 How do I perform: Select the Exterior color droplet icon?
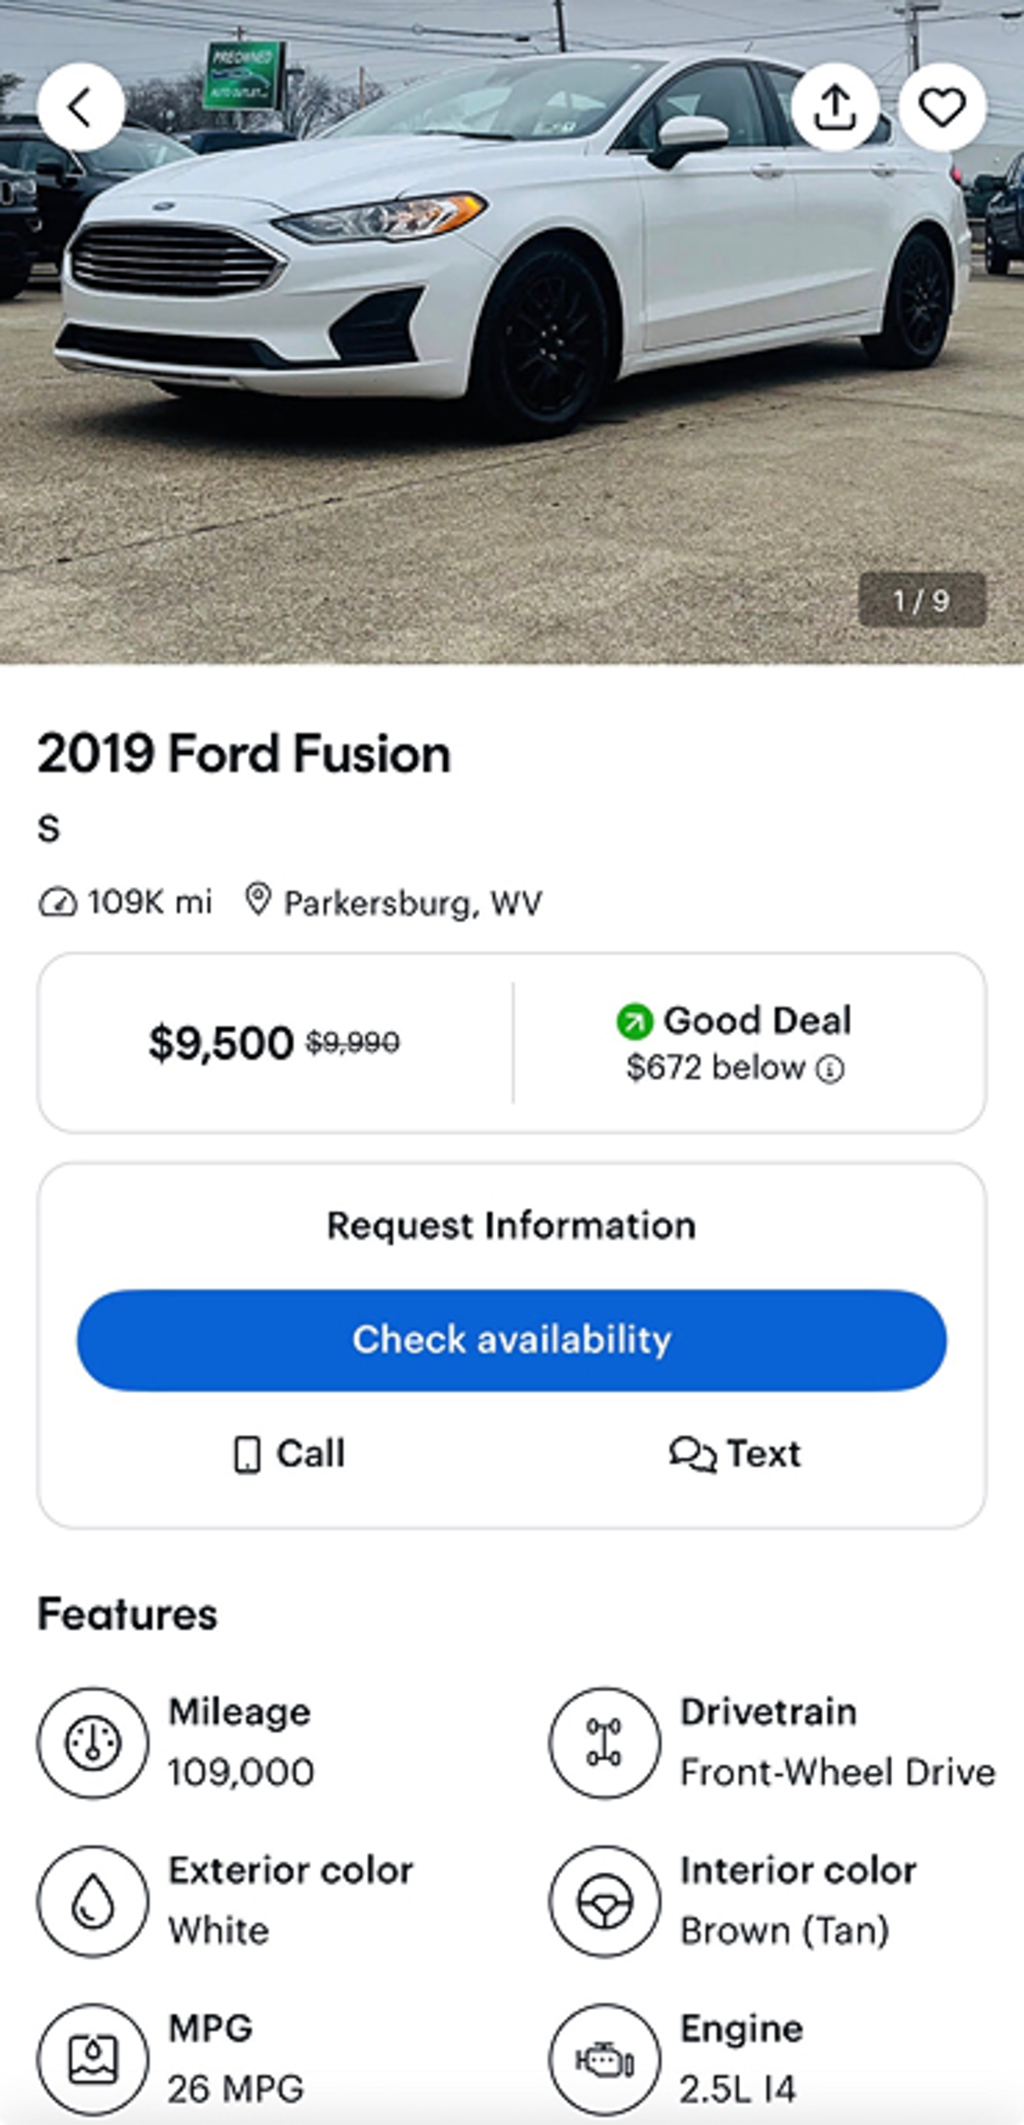pyautogui.click(x=93, y=1900)
